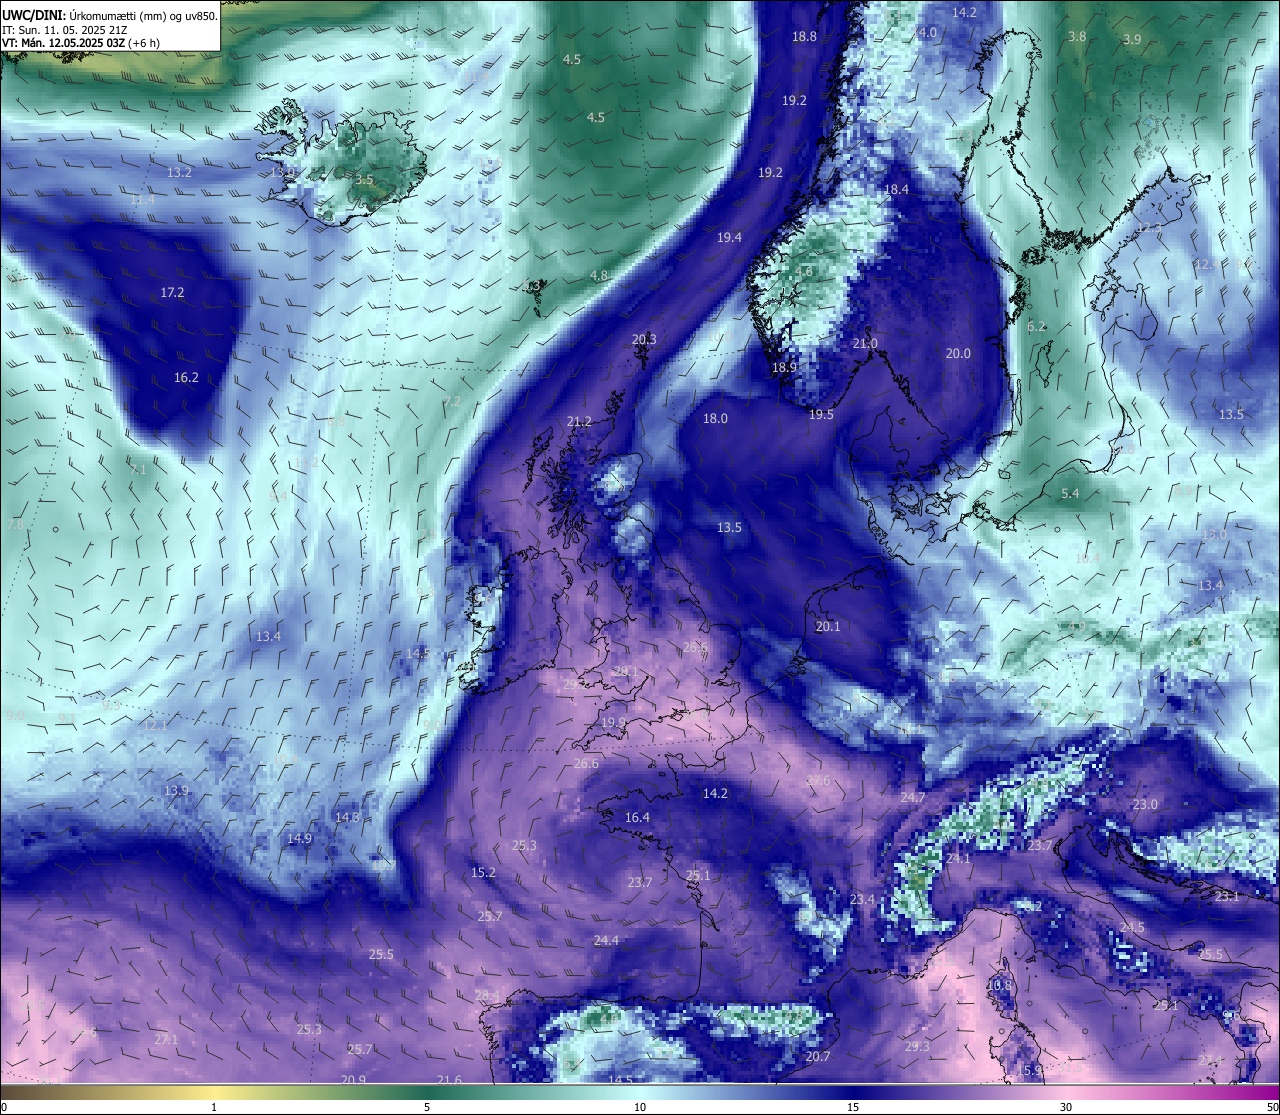Viewport: 1280px width, 1115px height.
Task: Click the 6.2 value in the Baltic
Action: pyautogui.click(x=1036, y=327)
